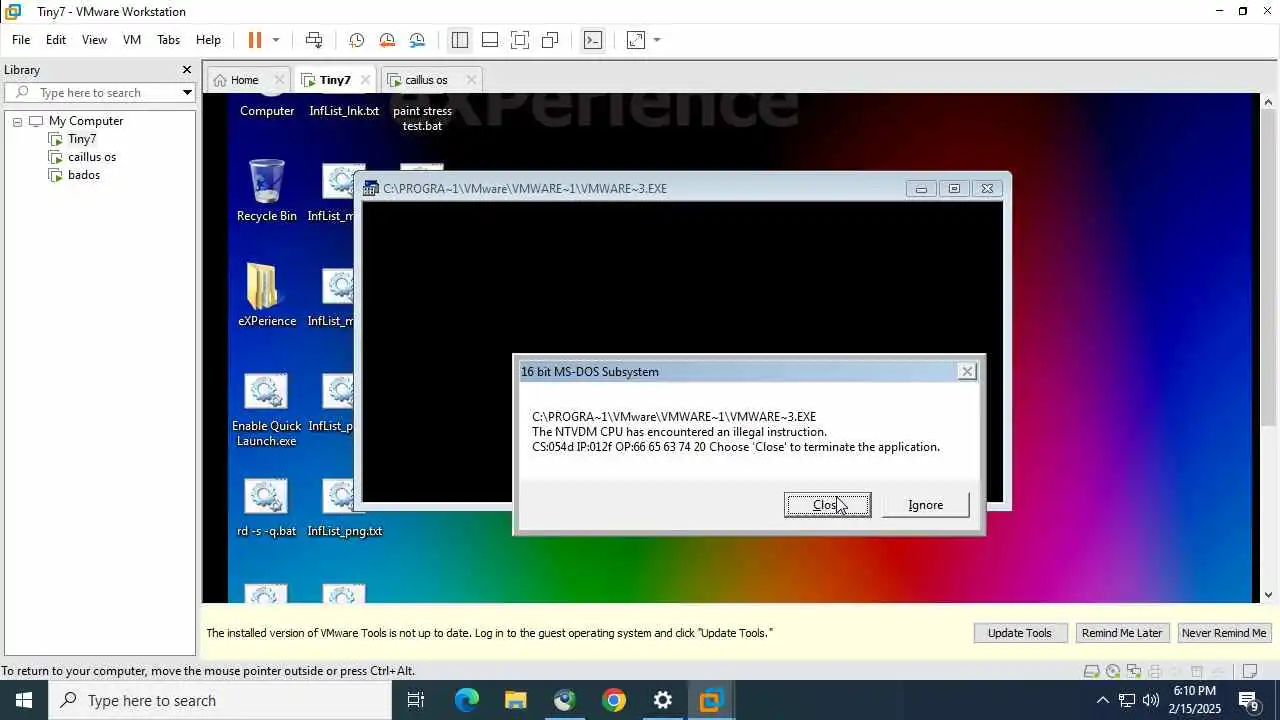Open the VM menu

pyautogui.click(x=132, y=40)
